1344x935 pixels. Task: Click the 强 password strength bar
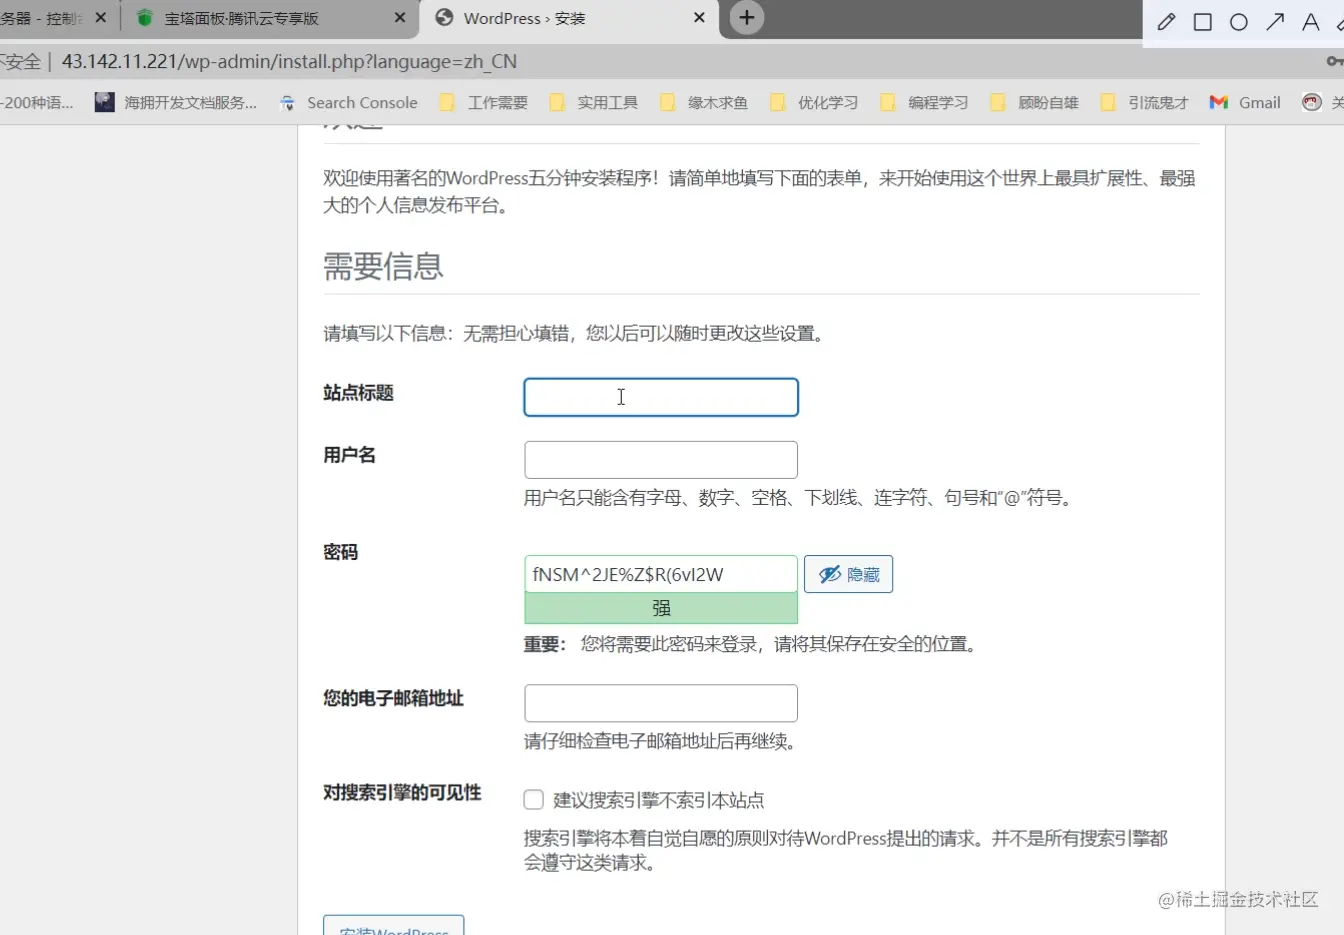pyautogui.click(x=660, y=607)
